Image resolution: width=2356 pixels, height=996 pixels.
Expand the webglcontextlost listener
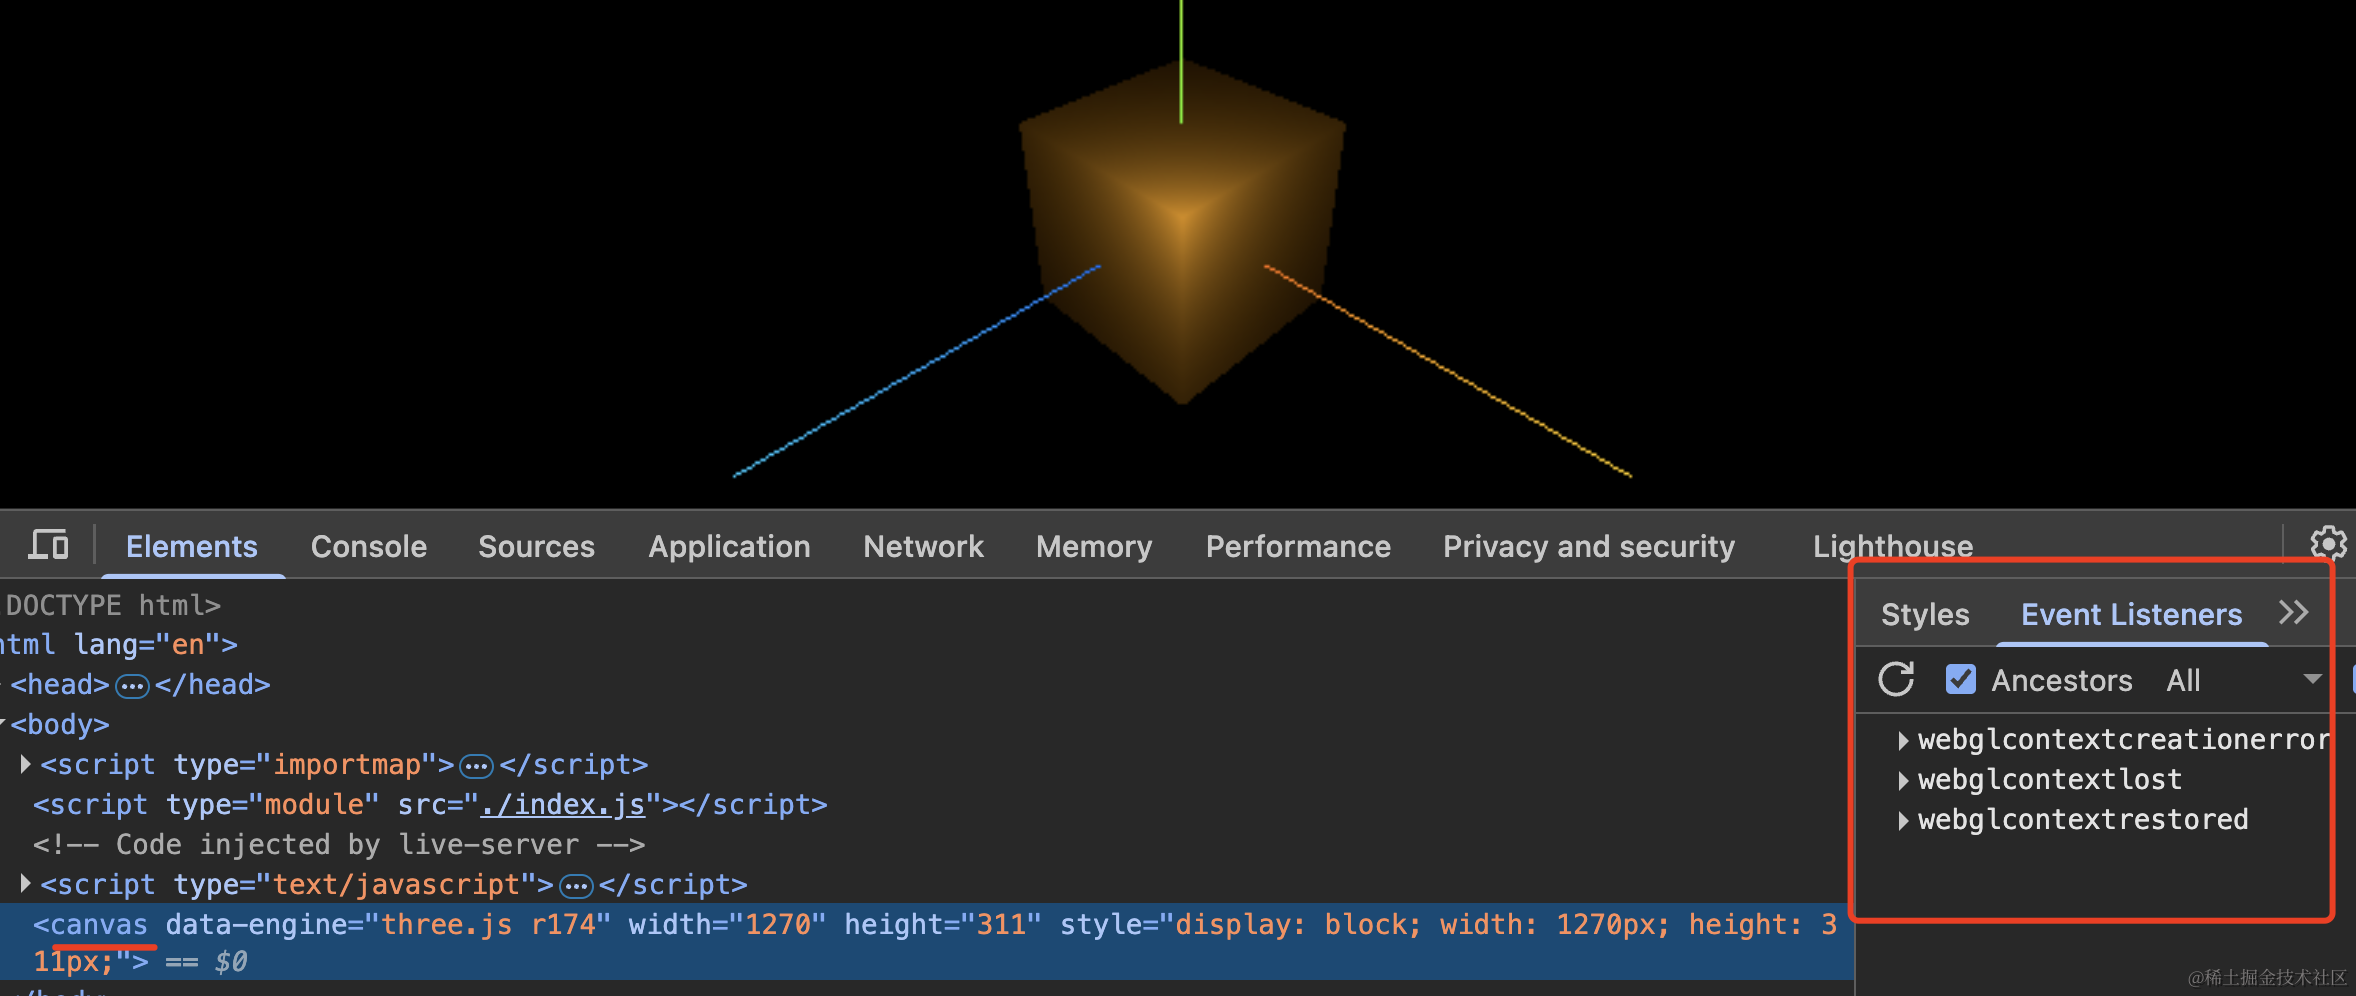pos(1903,780)
